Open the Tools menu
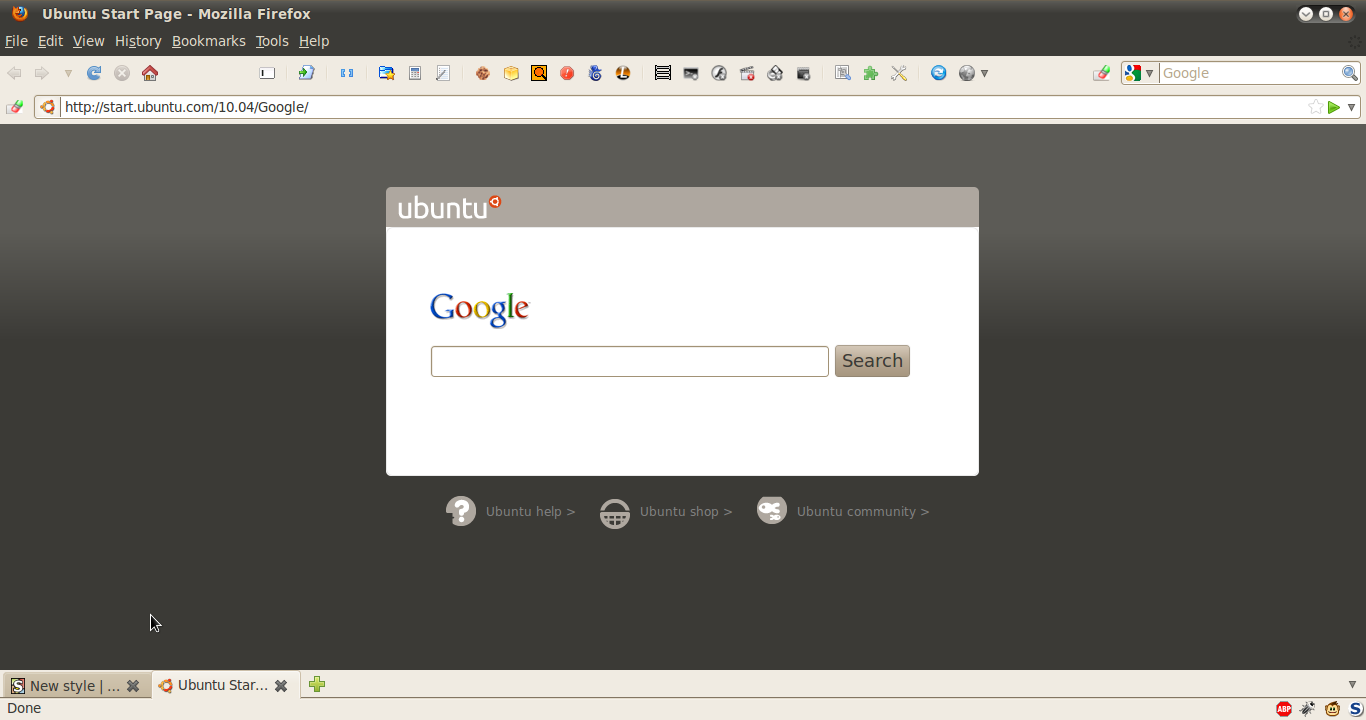Screen dimensions: 1366x720 click(272, 41)
